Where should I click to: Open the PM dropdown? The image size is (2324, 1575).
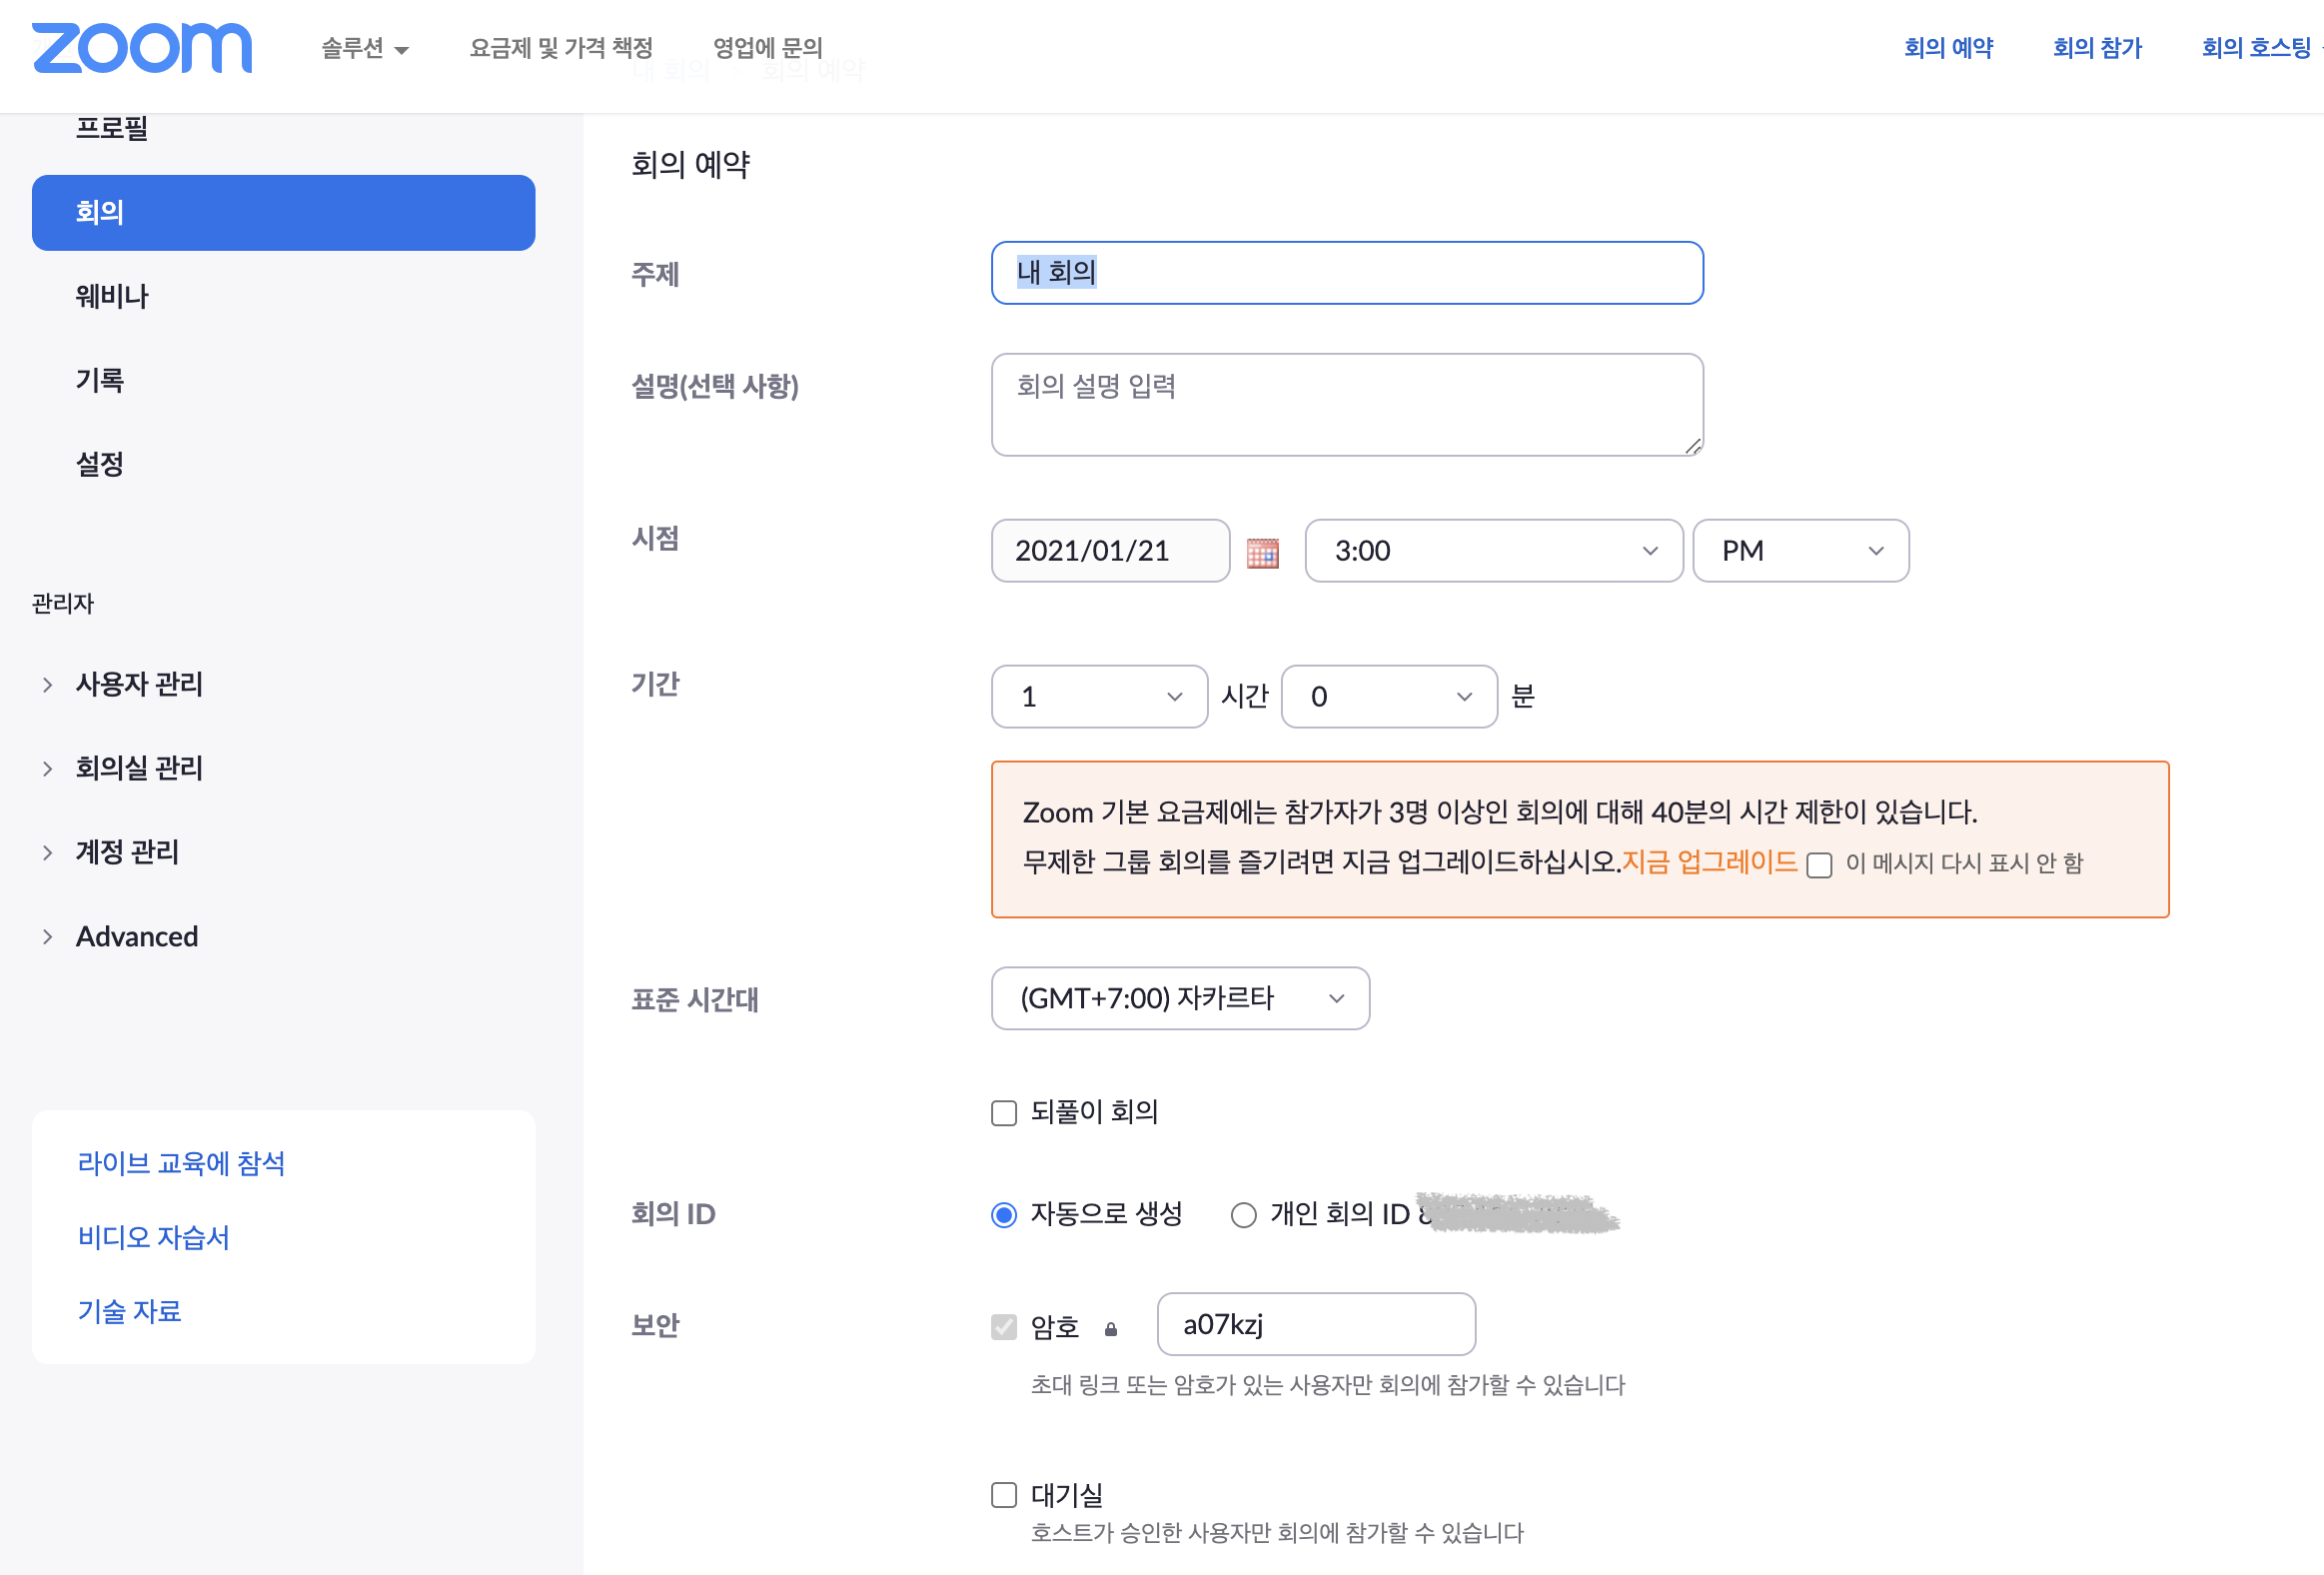[1800, 551]
